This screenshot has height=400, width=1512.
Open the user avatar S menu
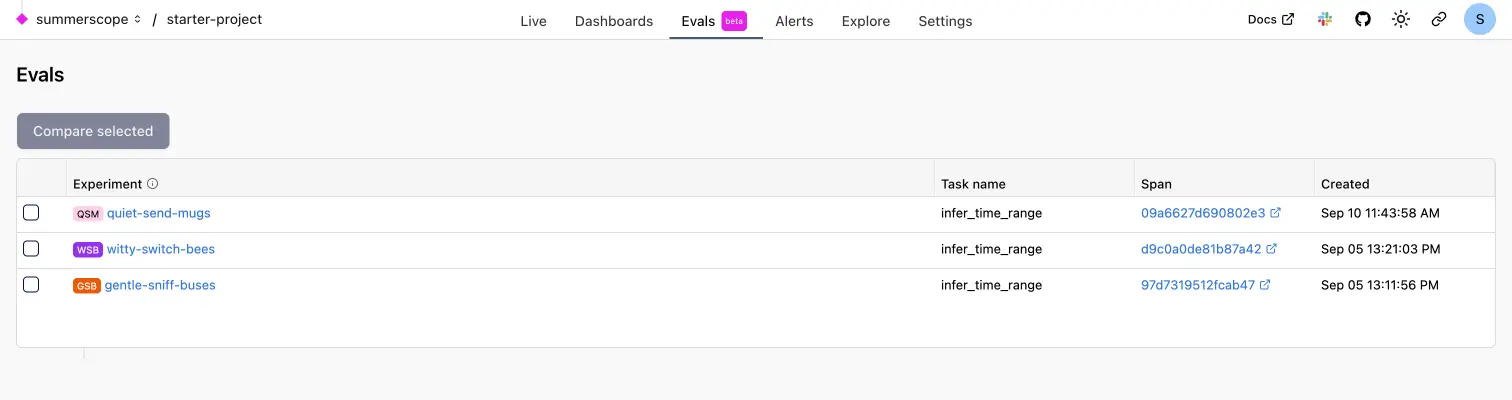1479,19
